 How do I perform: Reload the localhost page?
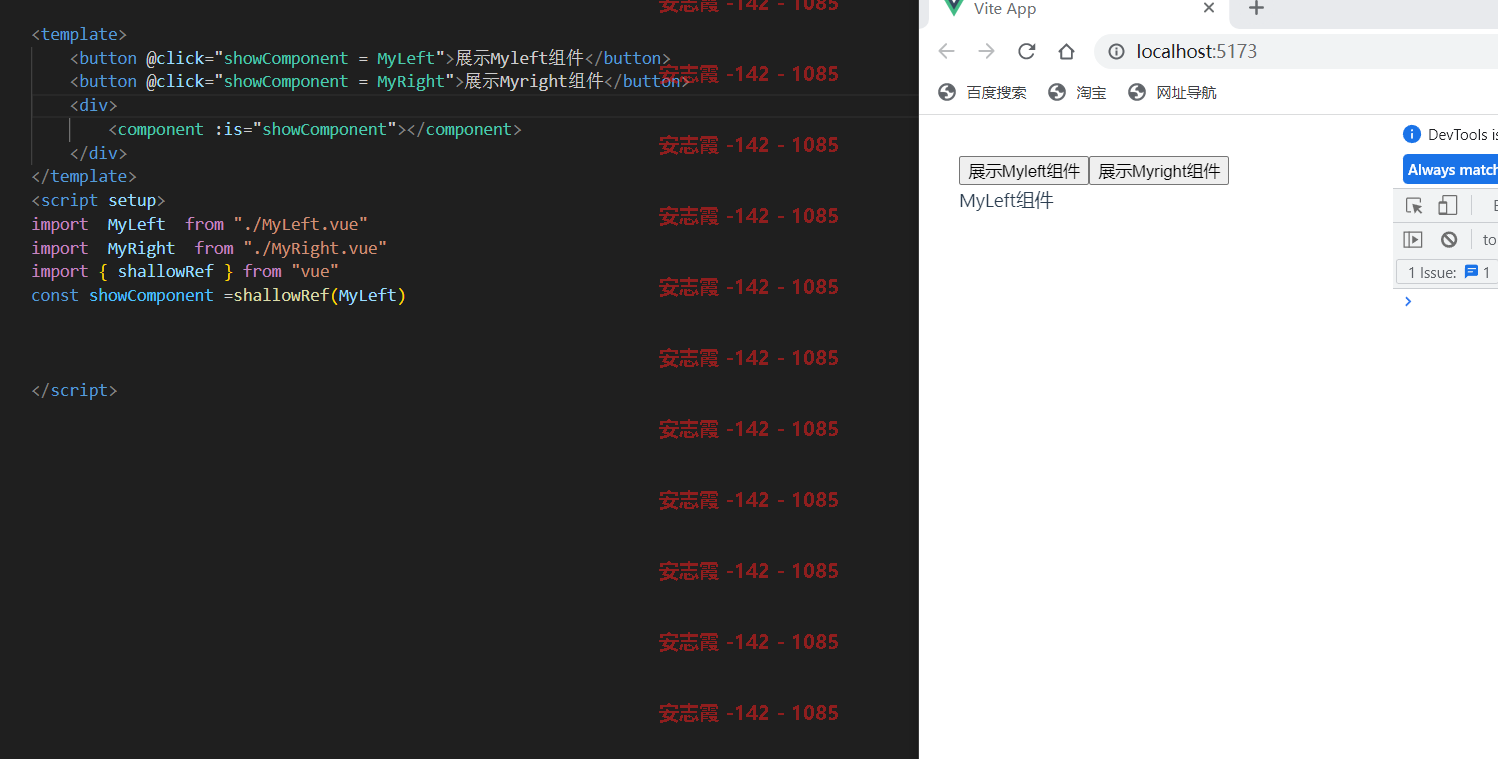coord(1026,51)
